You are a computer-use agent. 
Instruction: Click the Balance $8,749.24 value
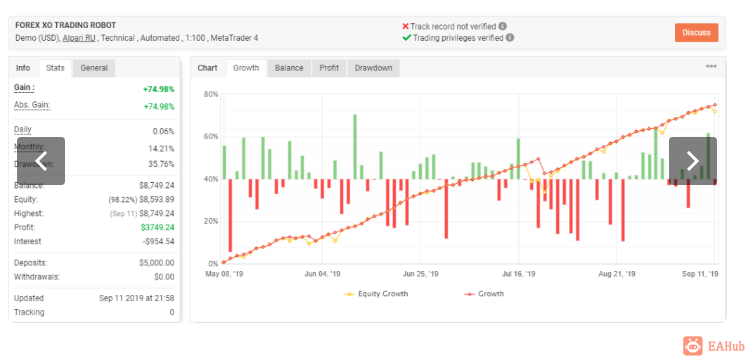pyautogui.click(x=158, y=186)
